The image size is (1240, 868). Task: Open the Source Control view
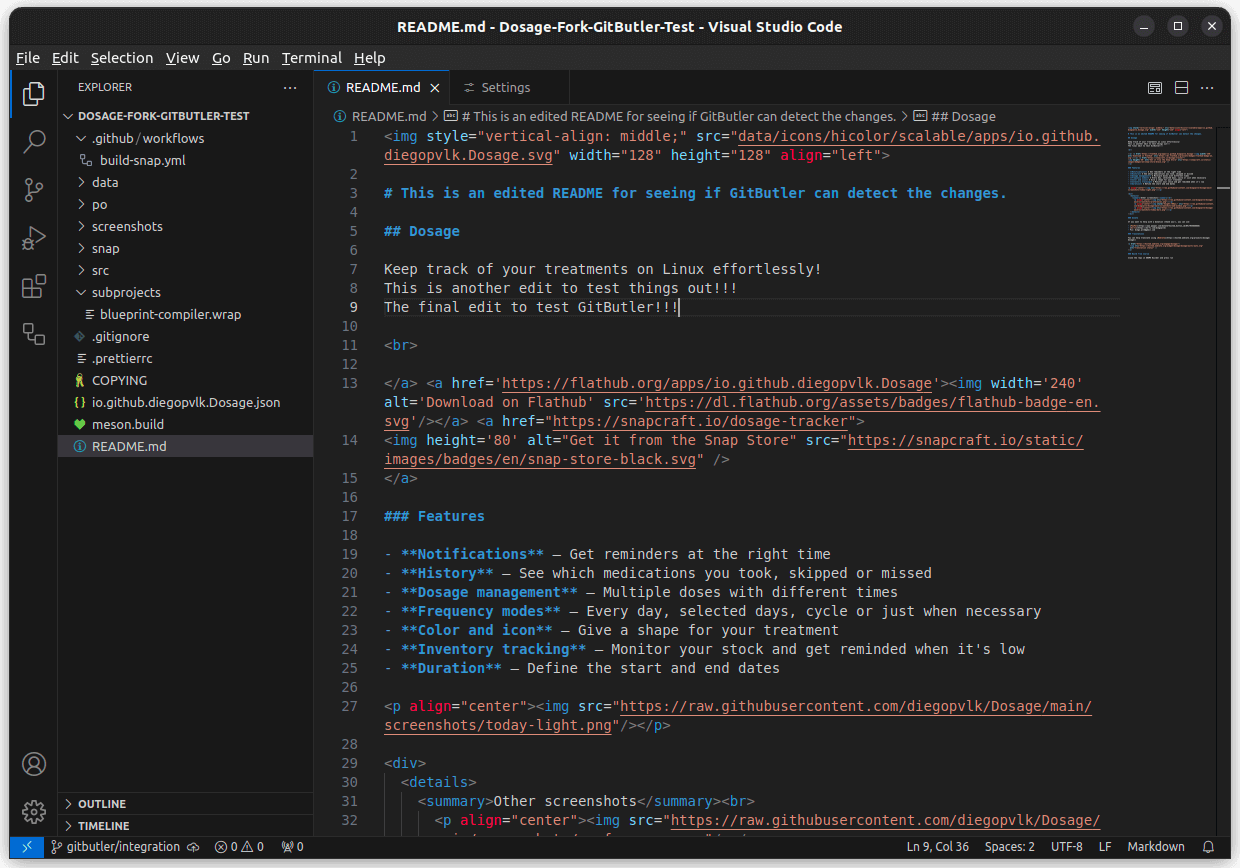point(34,189)
